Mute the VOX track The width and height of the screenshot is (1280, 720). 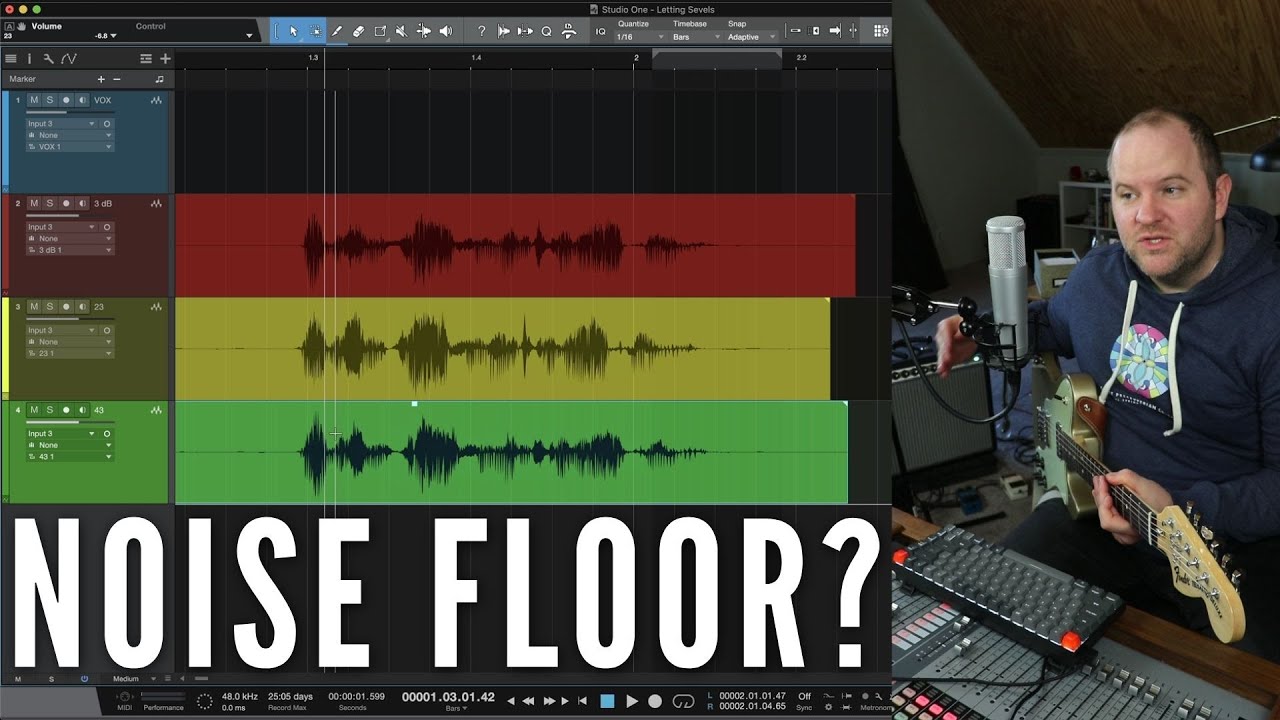(x=34, y=100)
